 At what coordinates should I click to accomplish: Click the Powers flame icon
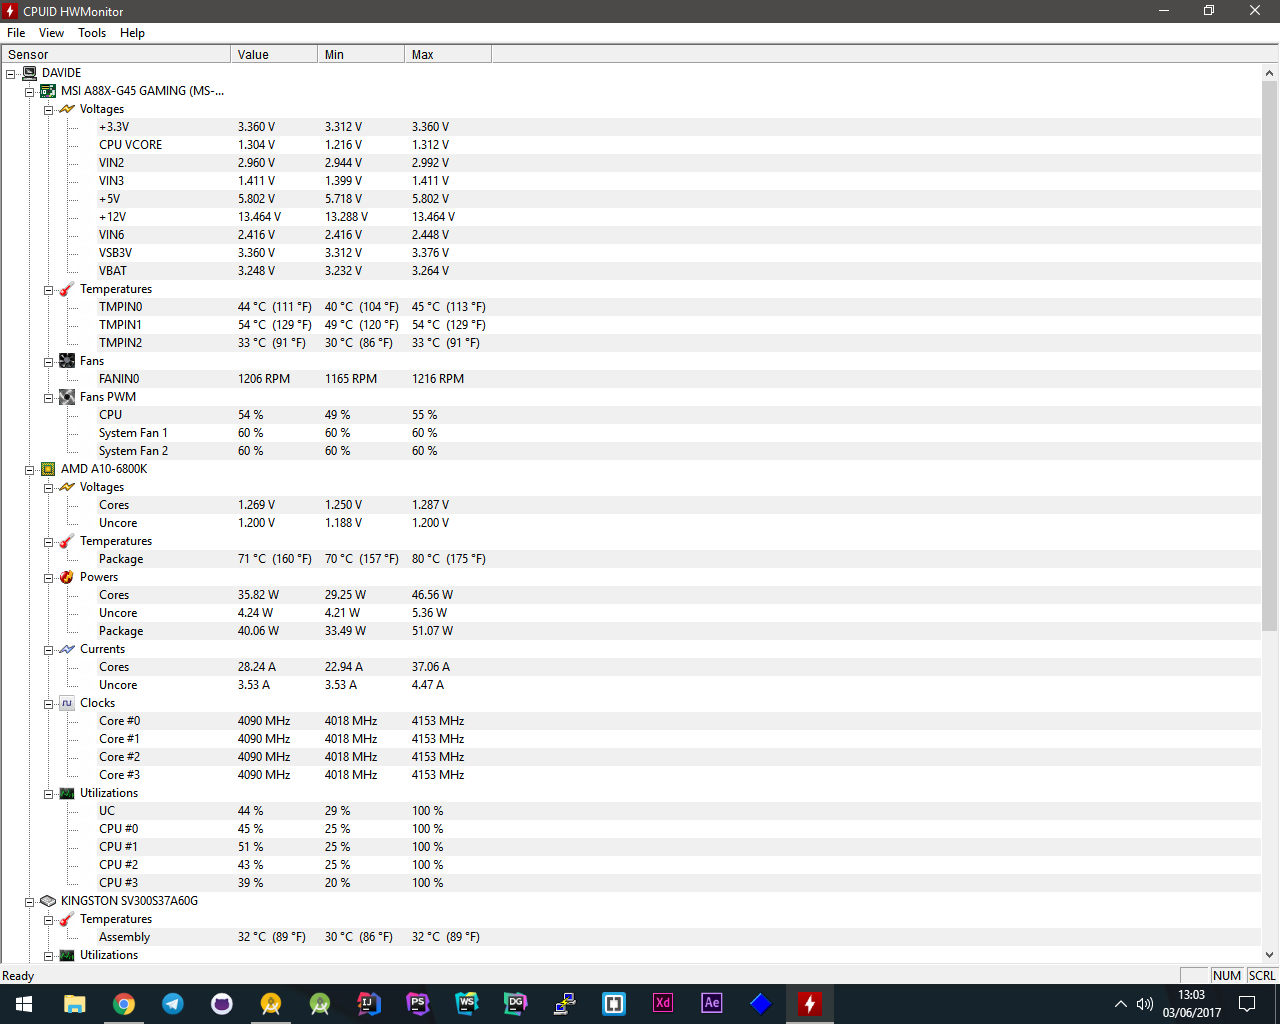67,577
